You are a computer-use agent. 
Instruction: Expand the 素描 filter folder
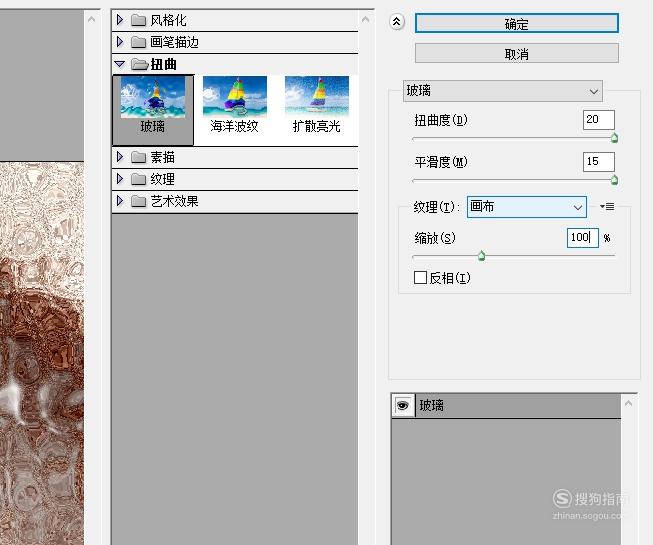tap(120, 157)
